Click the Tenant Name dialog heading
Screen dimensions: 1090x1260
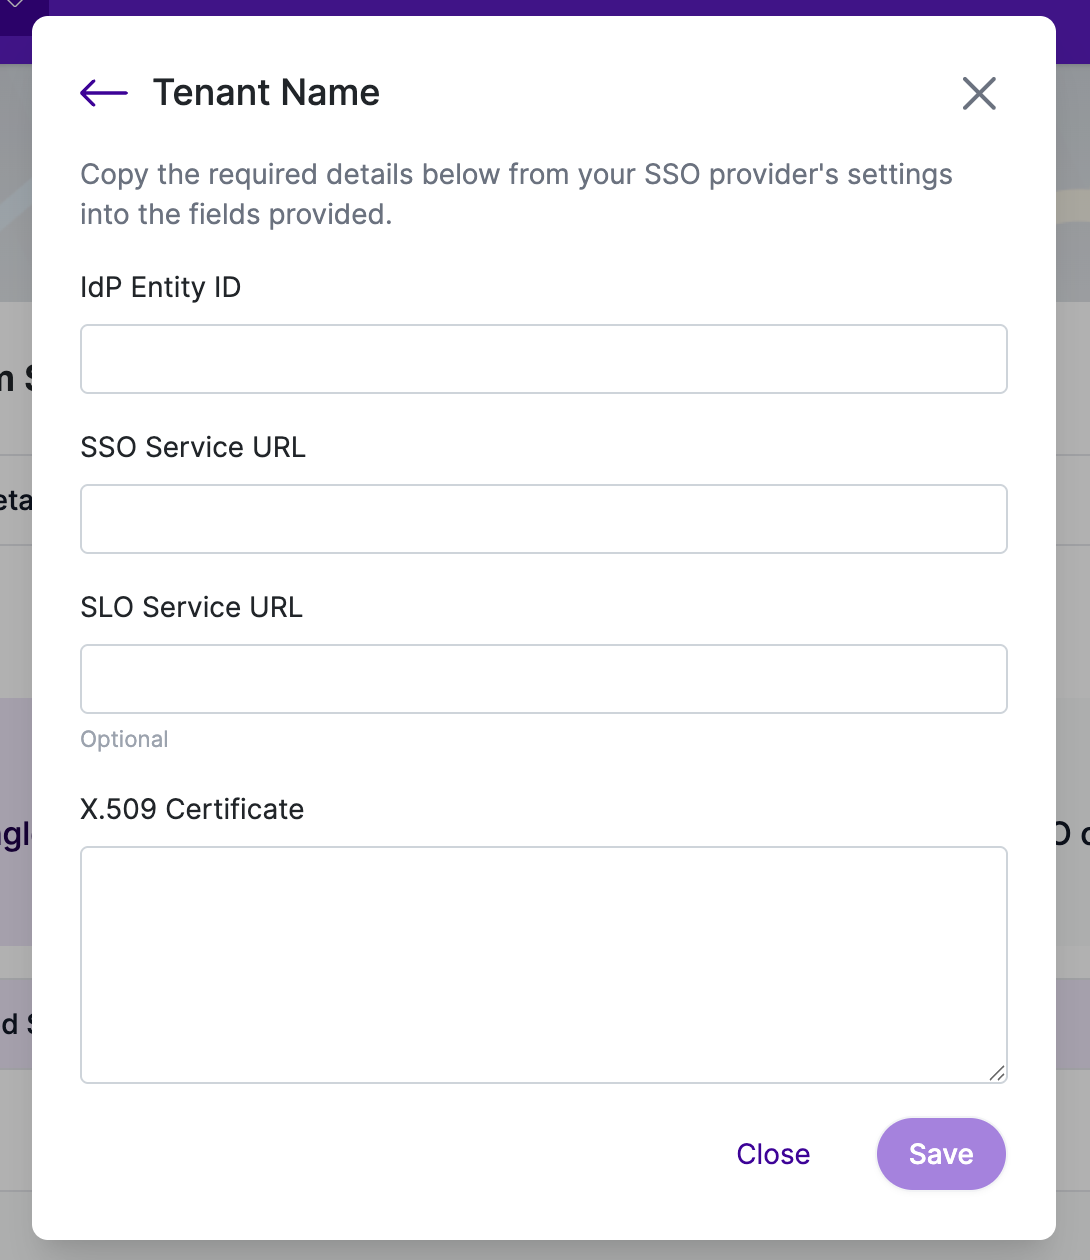pyautogui.click(x=266, y=93)
